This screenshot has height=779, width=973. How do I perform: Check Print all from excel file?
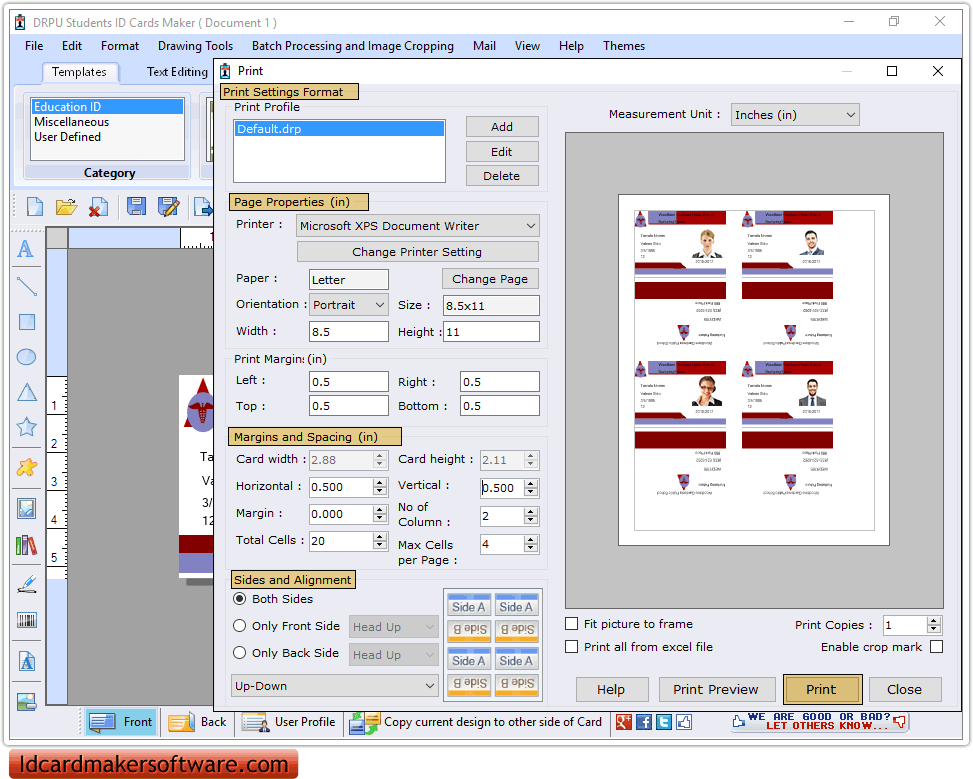pos(572,646)
